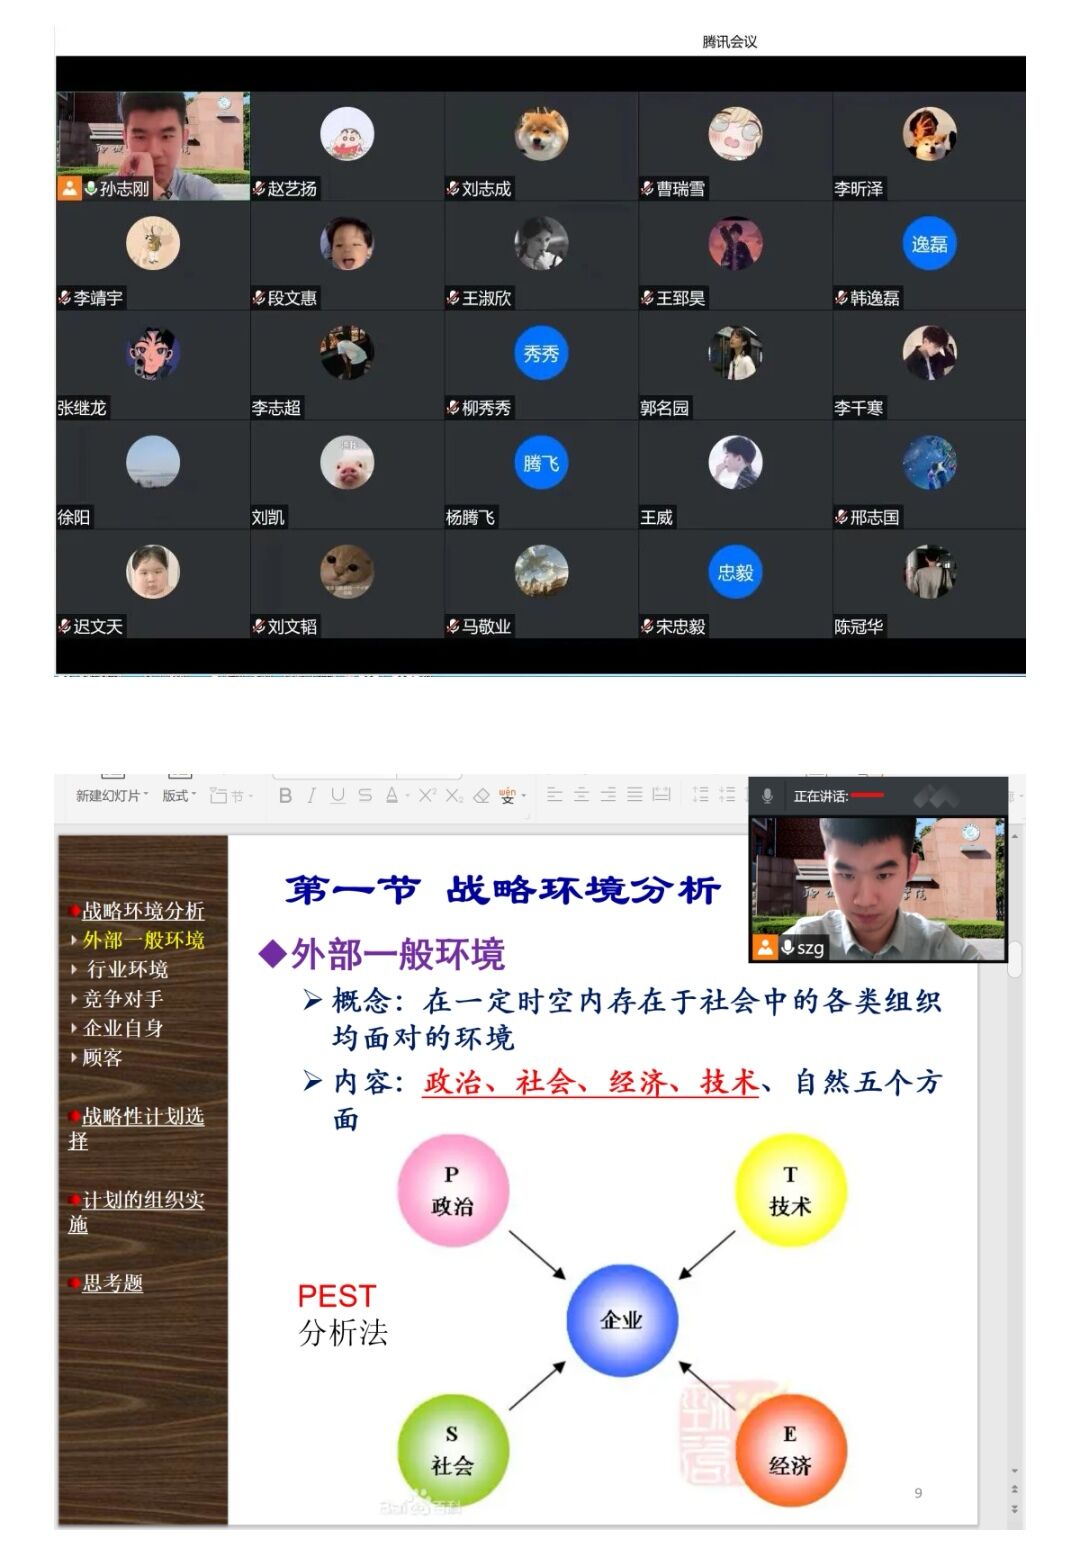The height and width of the screenshot is (1566, 1080).
Task: Select participant tile 杨腾飞
Action: click(541, 475)
